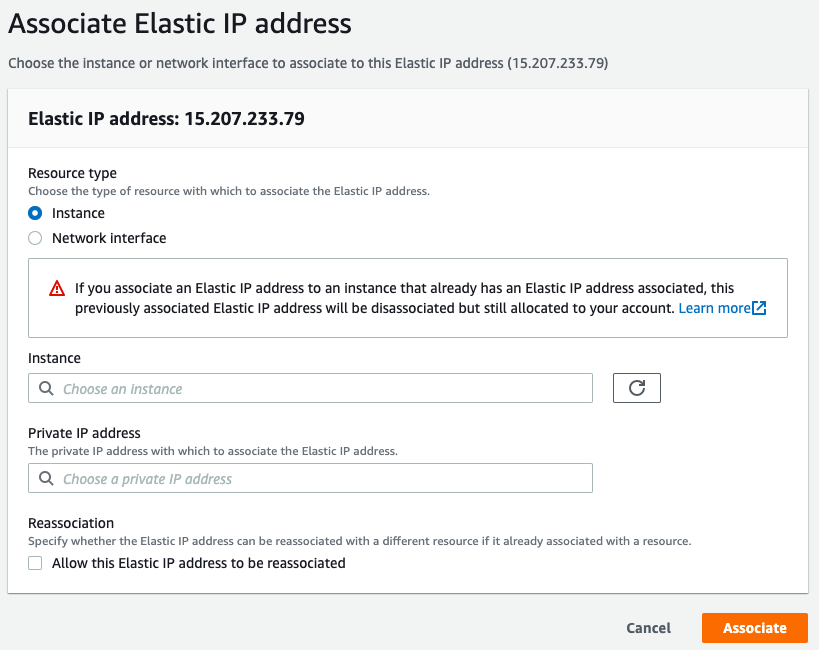Click the warning triangle alert icon
The height and width of the screenshot is (650, 819).
57,289
